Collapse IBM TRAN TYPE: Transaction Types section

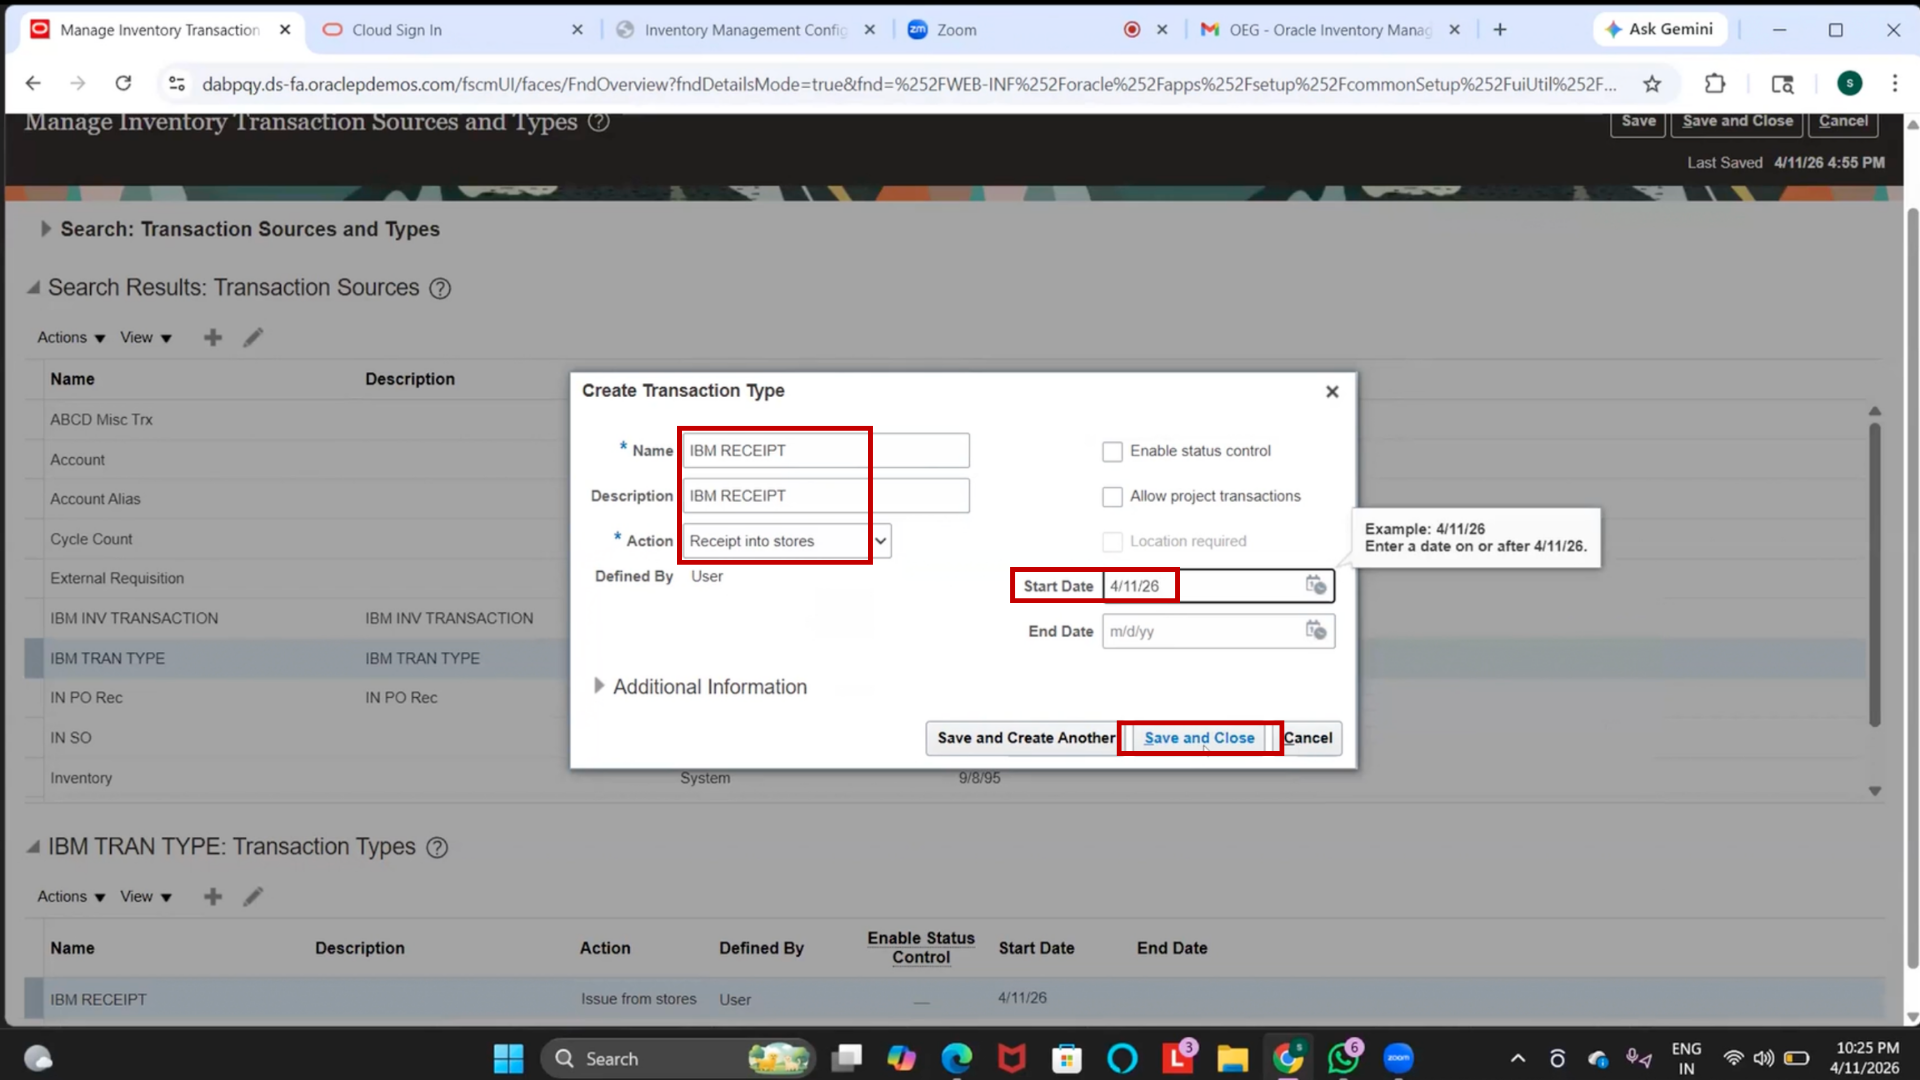click(x=33, y=847)
